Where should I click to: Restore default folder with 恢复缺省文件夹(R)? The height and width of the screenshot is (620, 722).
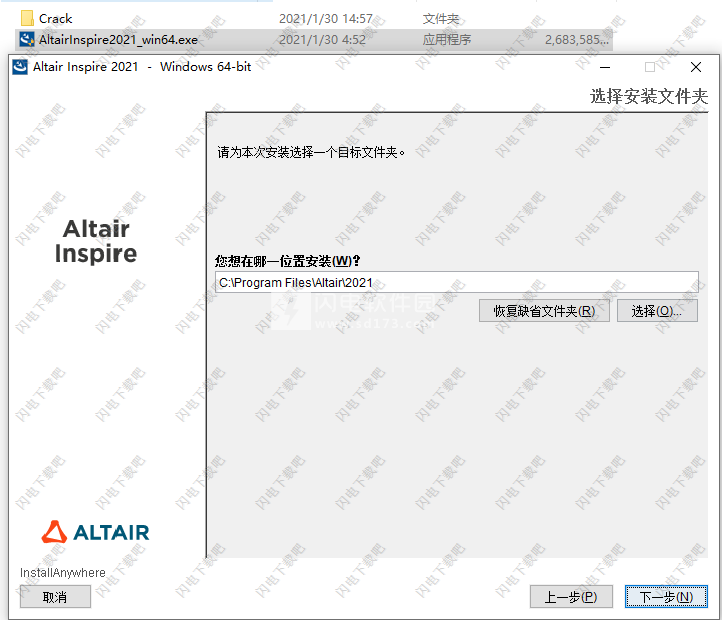click(544, 311)
